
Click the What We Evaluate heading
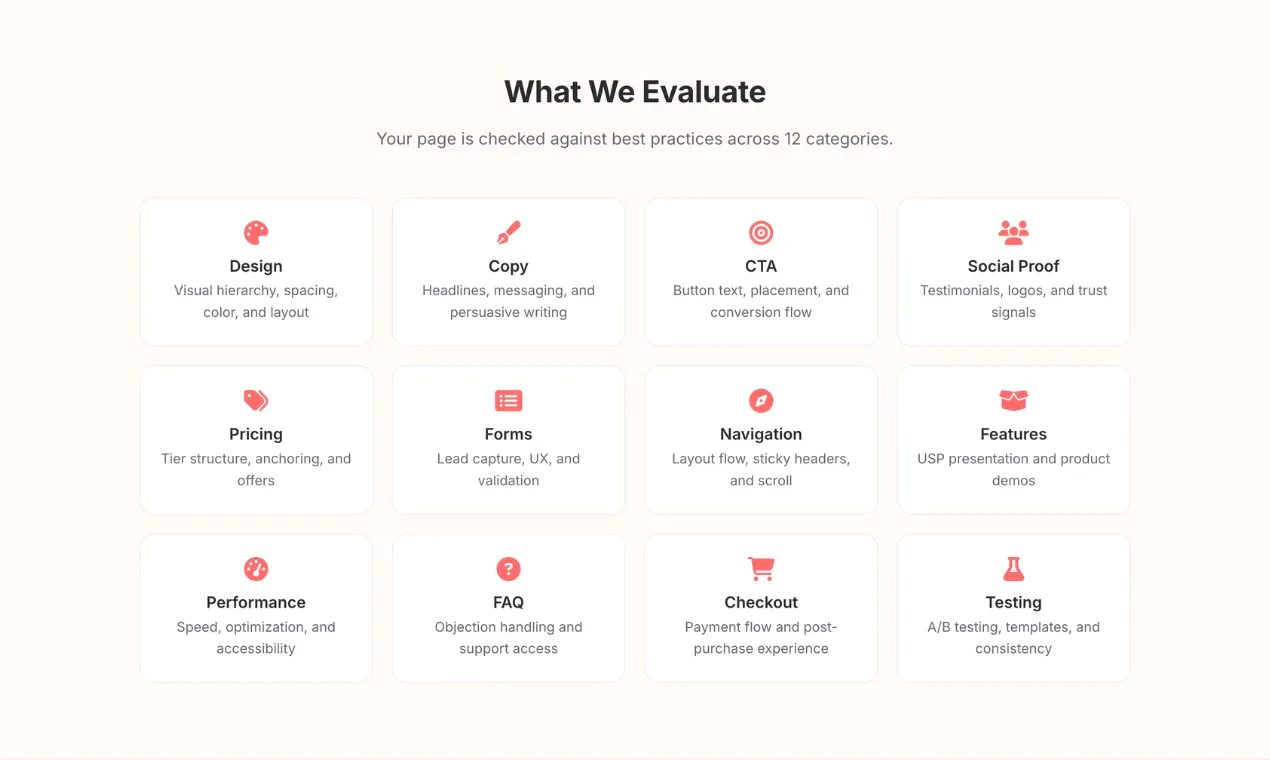(635, 91)
